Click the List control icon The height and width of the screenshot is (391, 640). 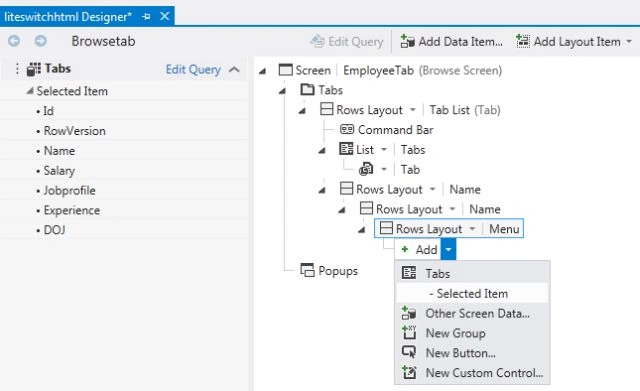pos(346,149)
